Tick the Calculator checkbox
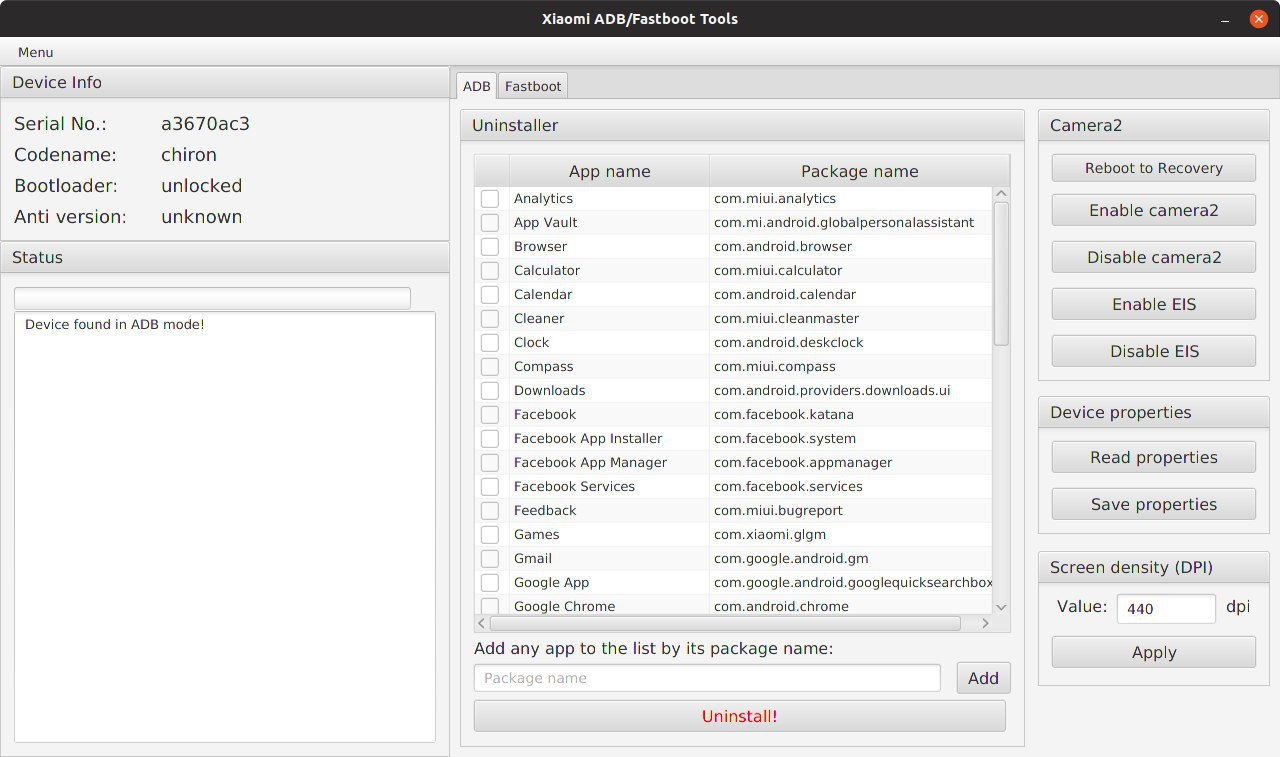The height and width of the screenshot is (757, 1280). click(490, 271)
